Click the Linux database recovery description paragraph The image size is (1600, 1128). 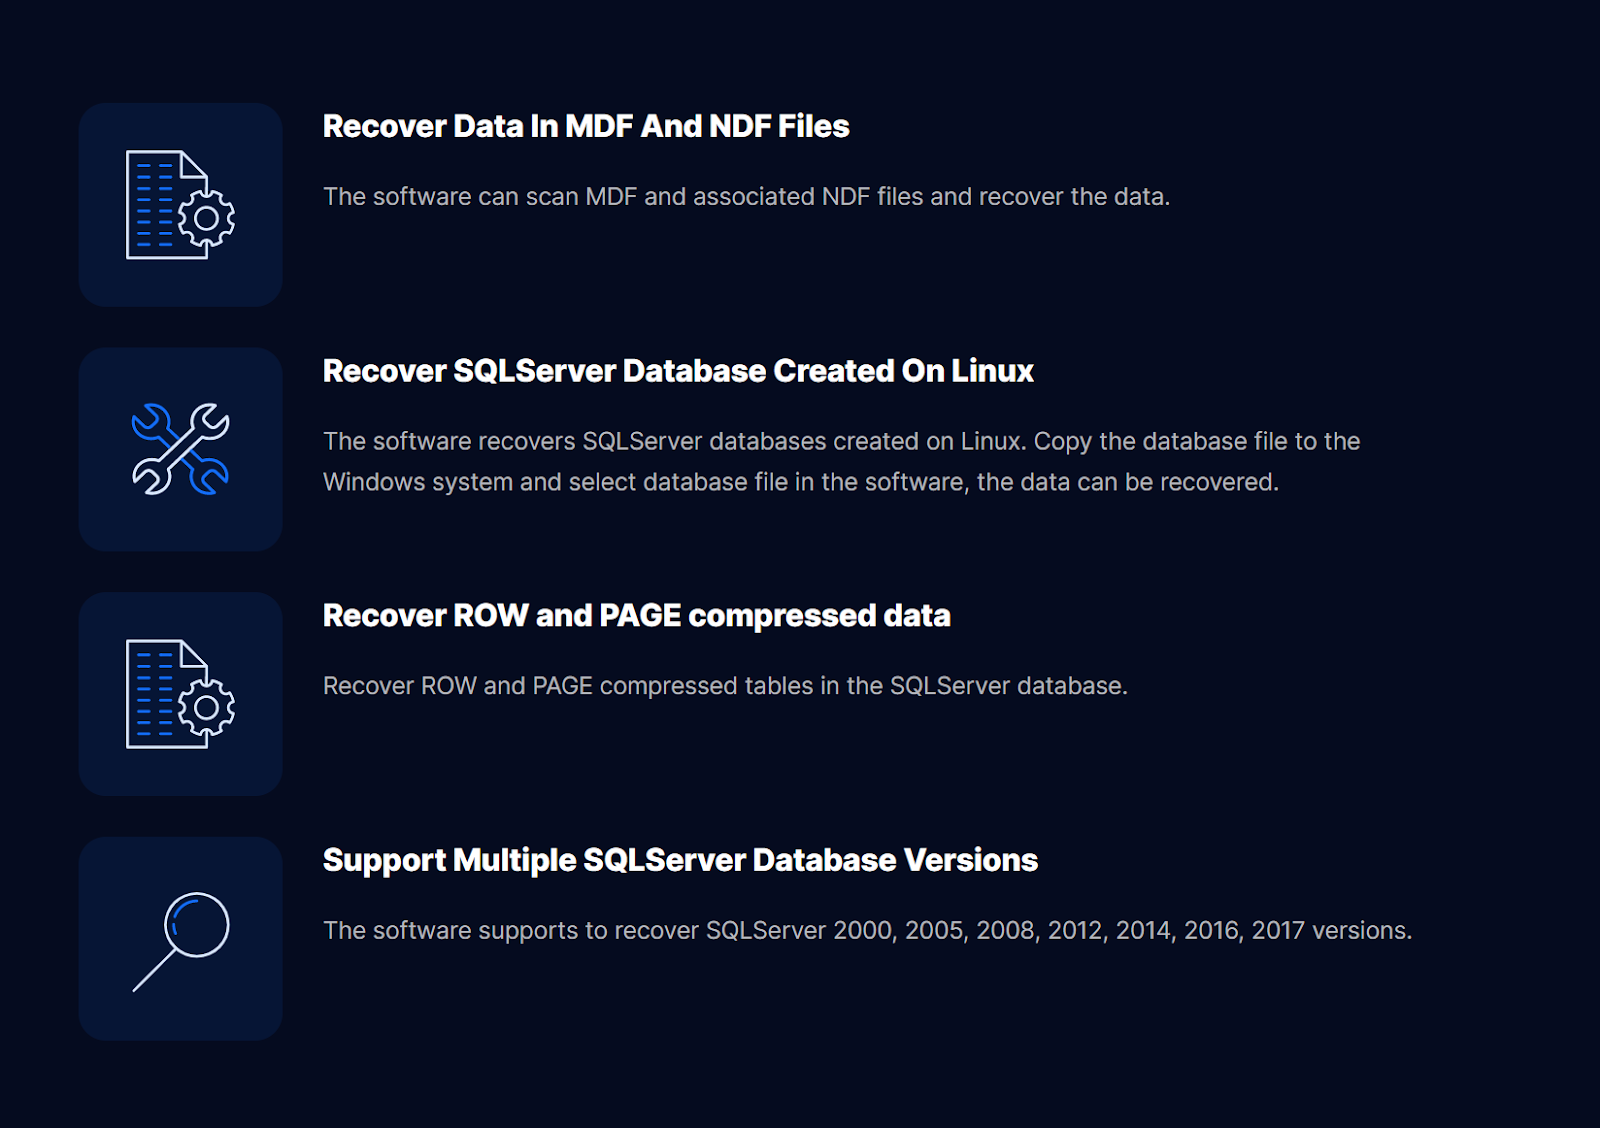841,461
